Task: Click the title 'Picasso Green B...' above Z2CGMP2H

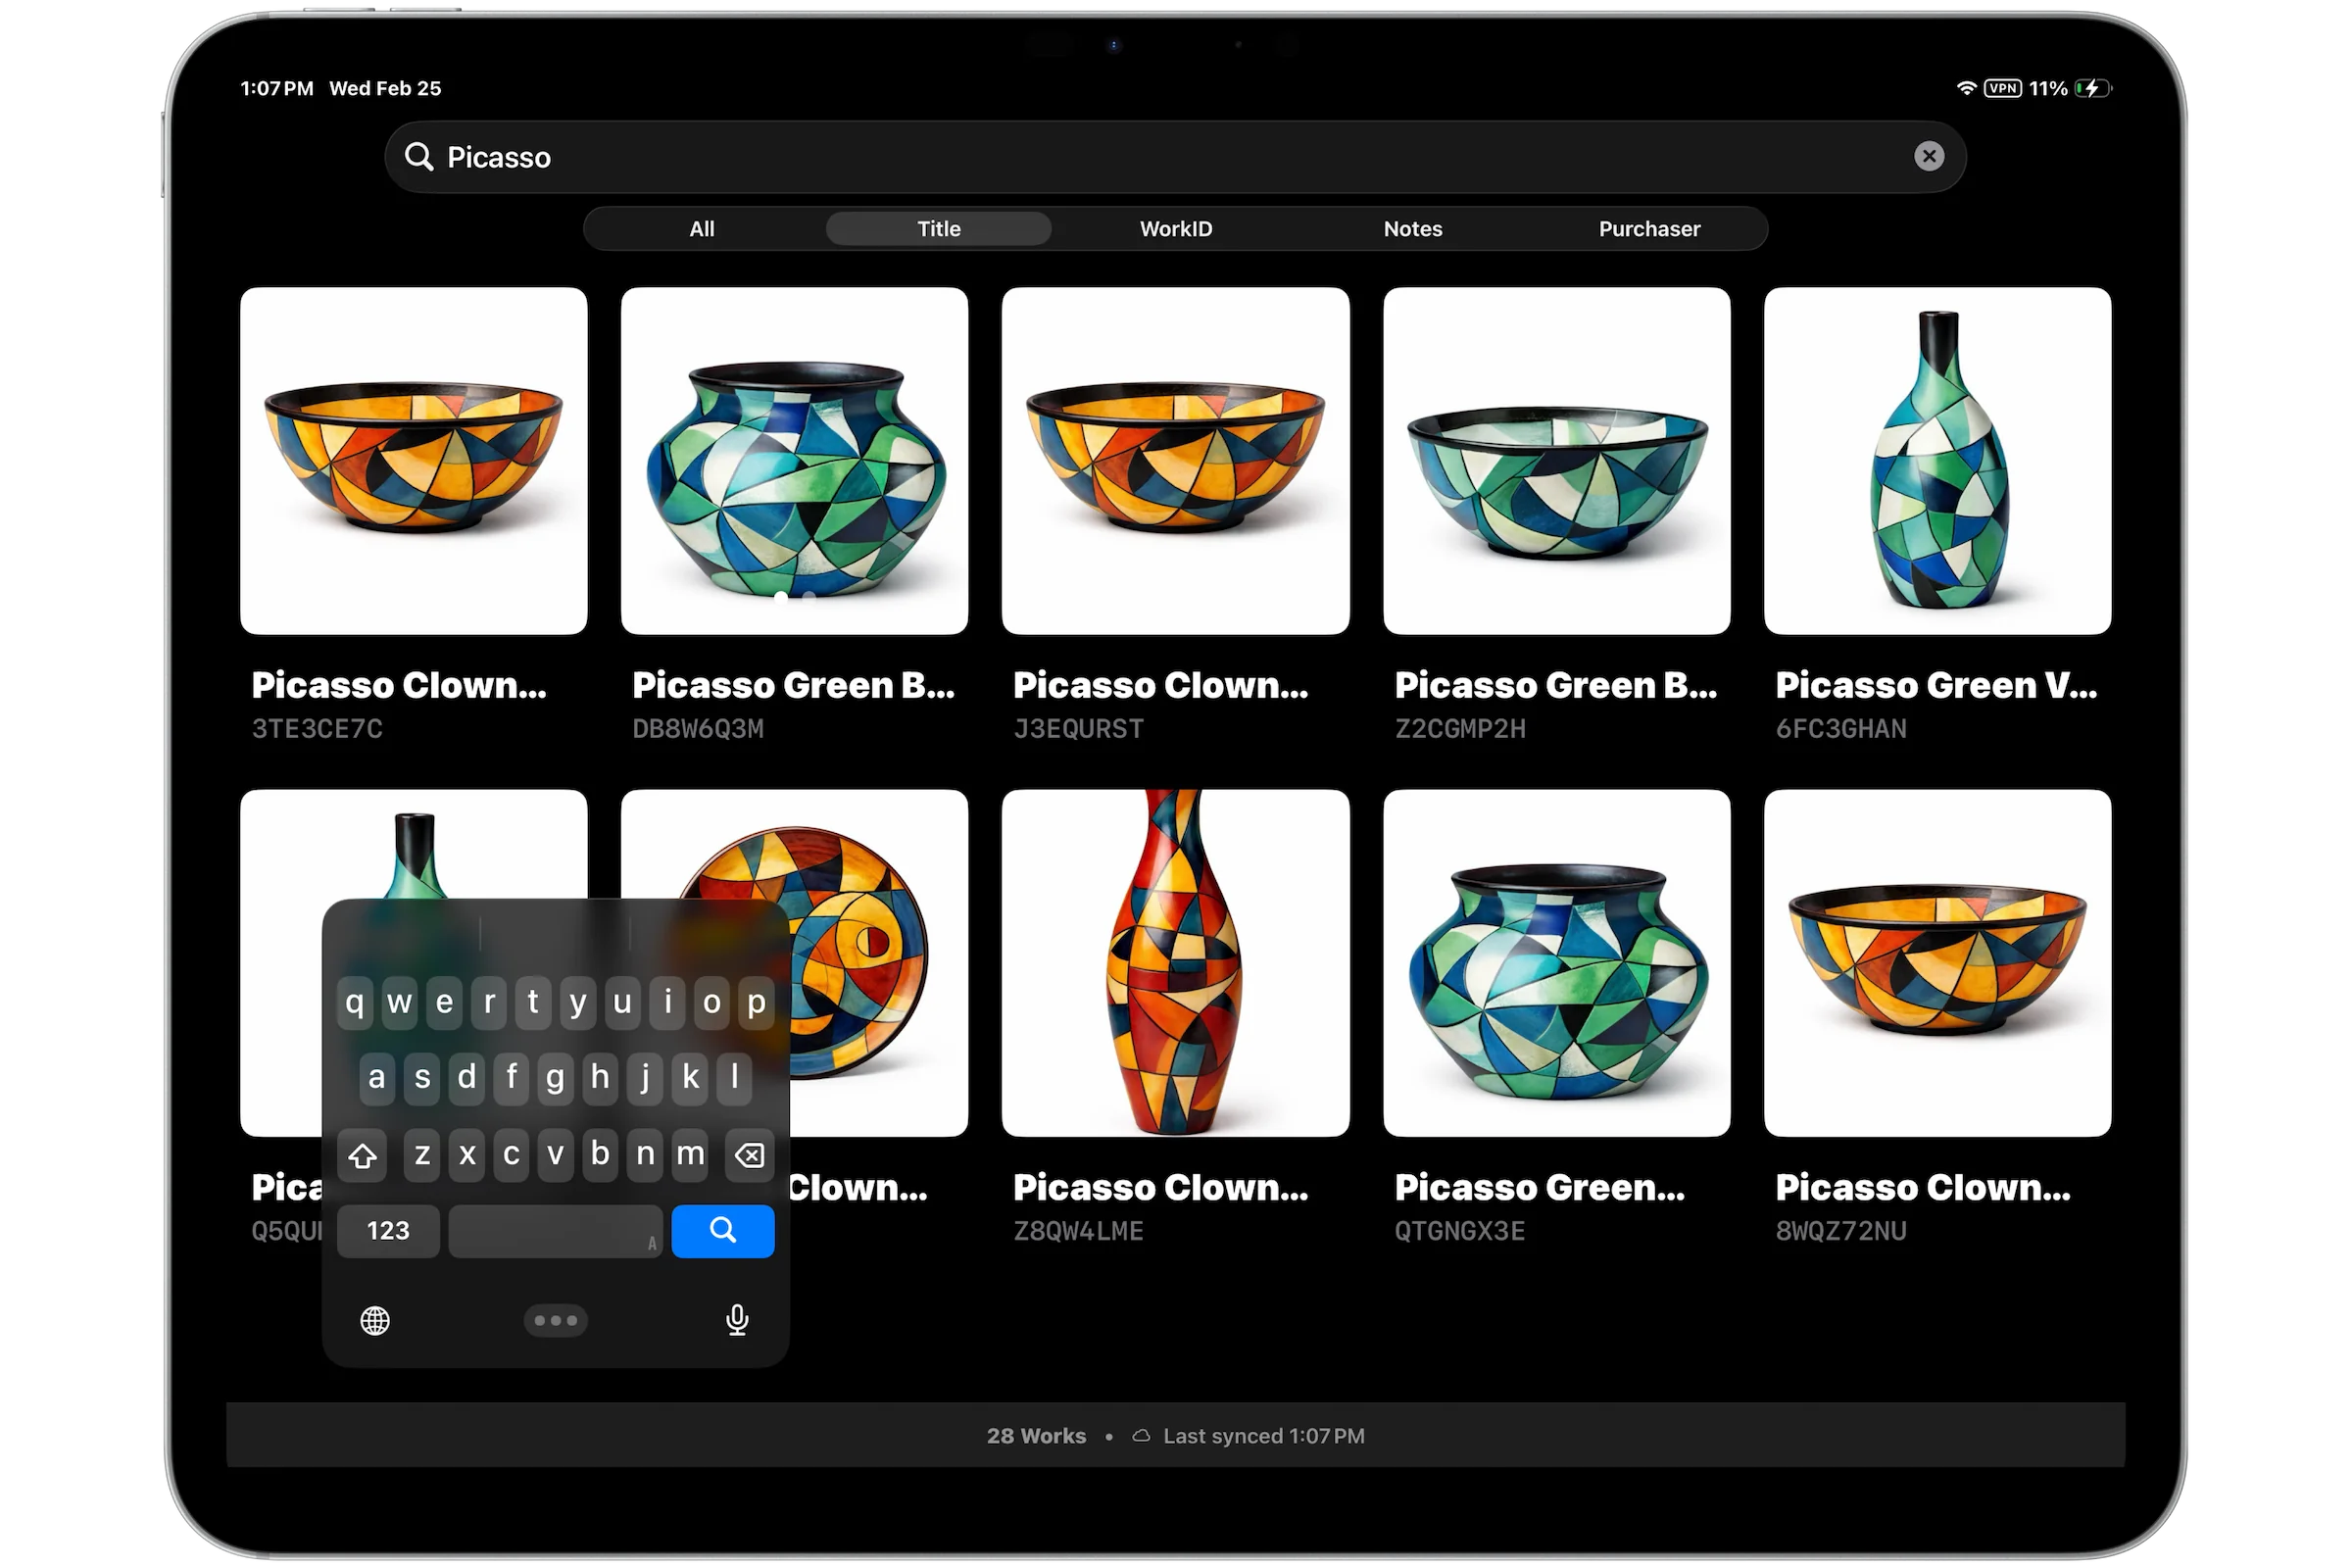Action: point(1556,685)
